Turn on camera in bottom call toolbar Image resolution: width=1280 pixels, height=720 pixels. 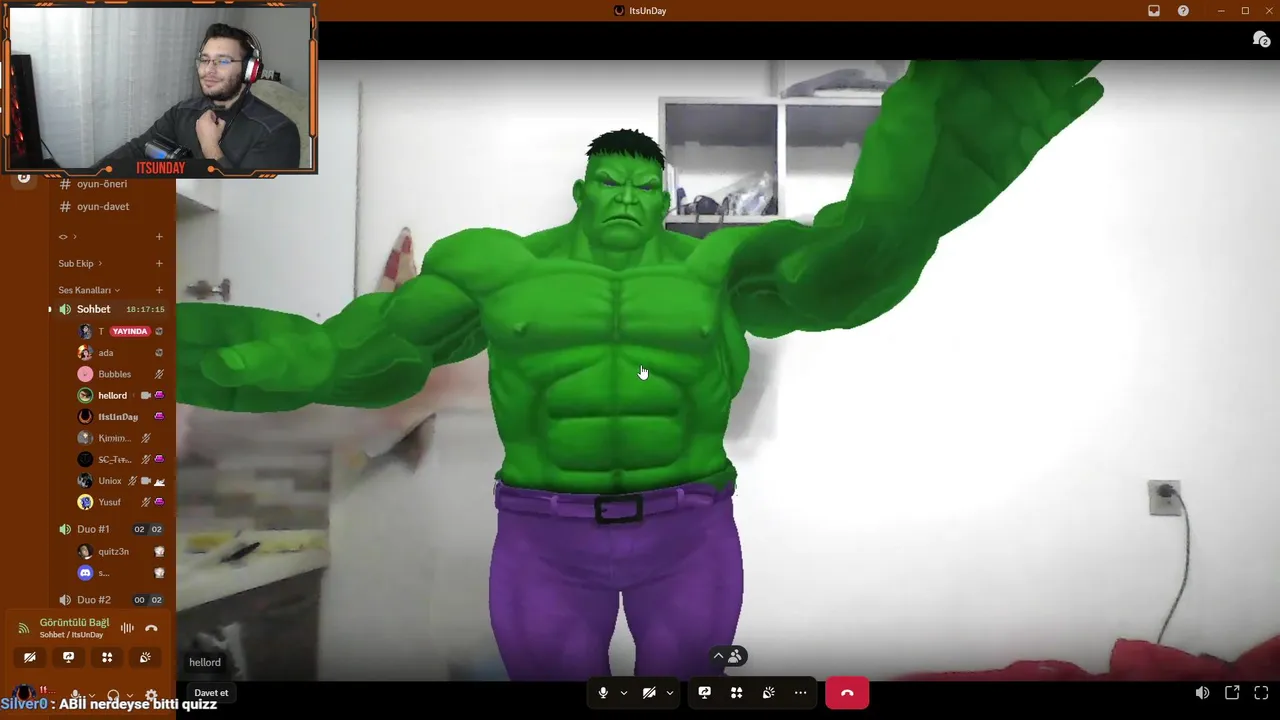point(649,693)
